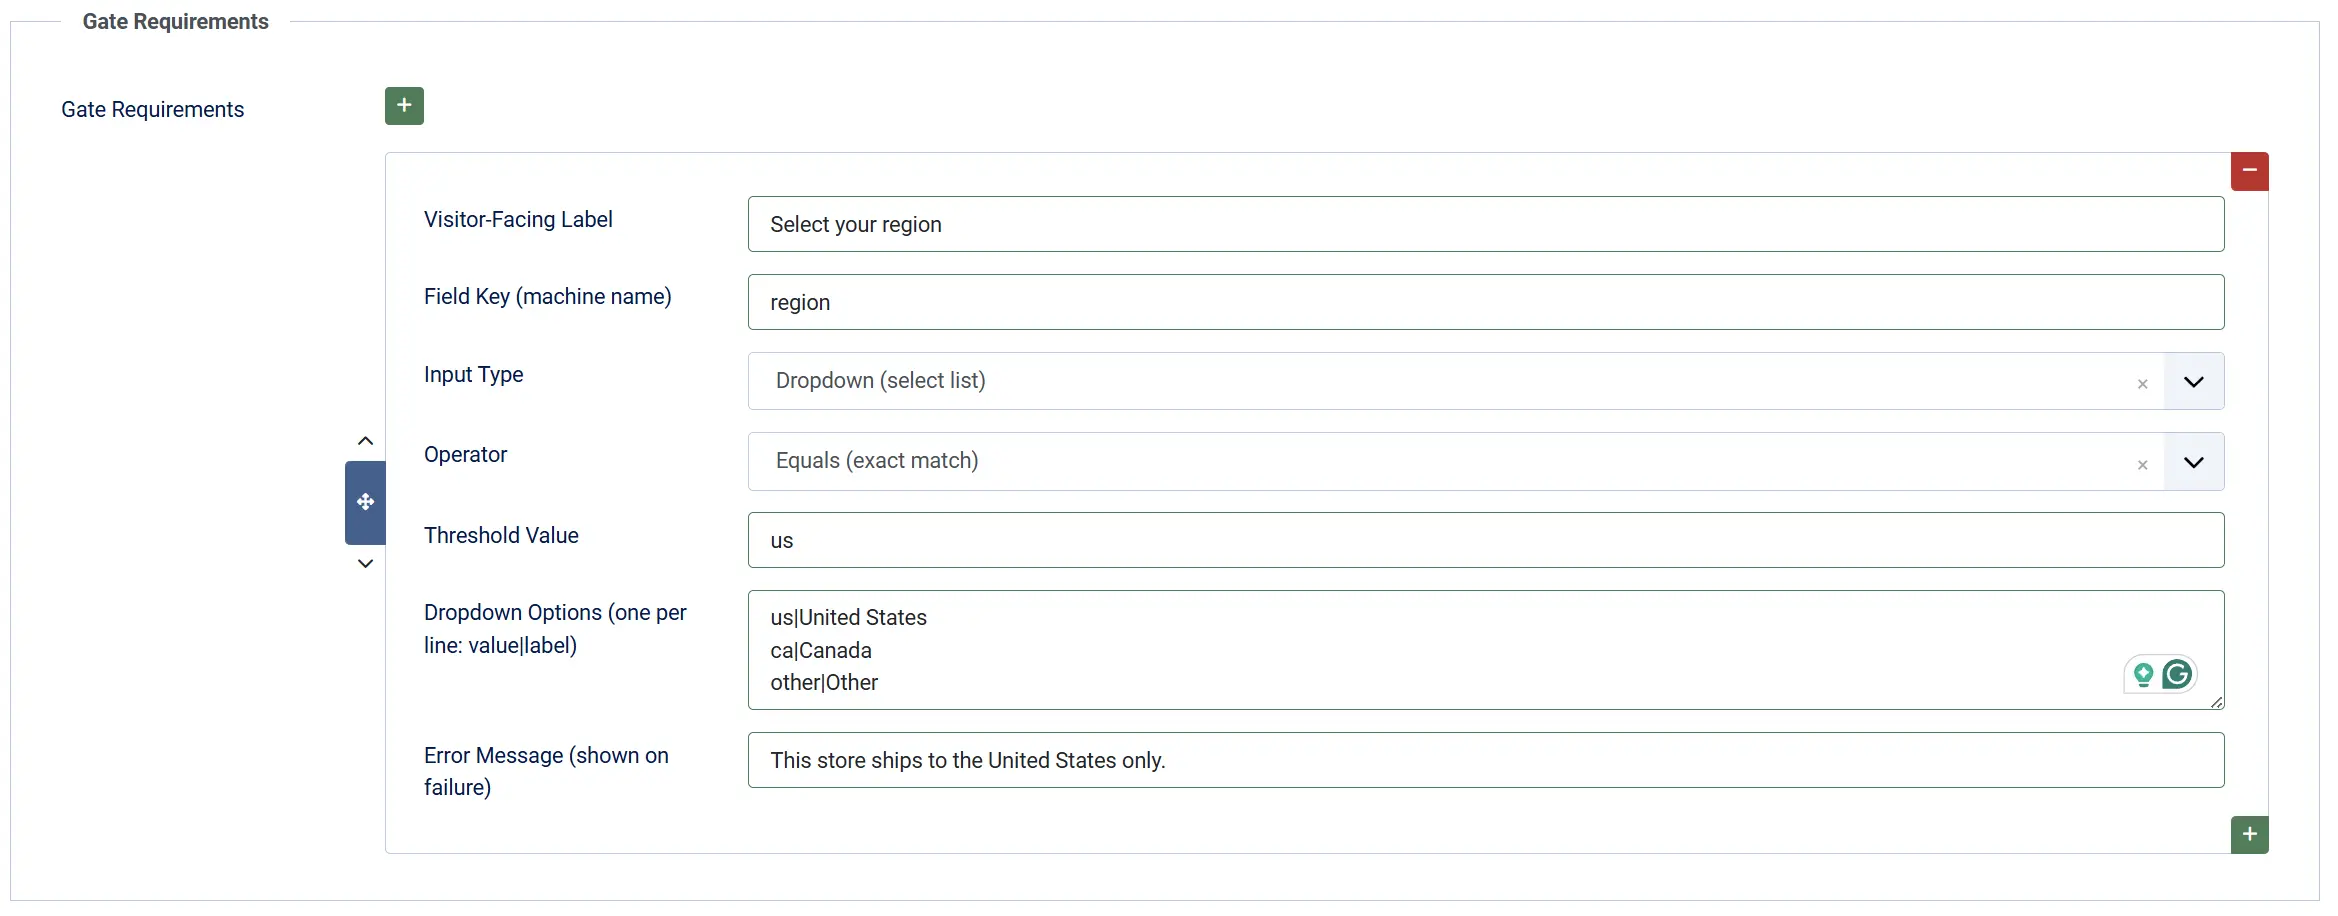
Task: Move requirement up with the up chevron
Action: coord(365,441)
